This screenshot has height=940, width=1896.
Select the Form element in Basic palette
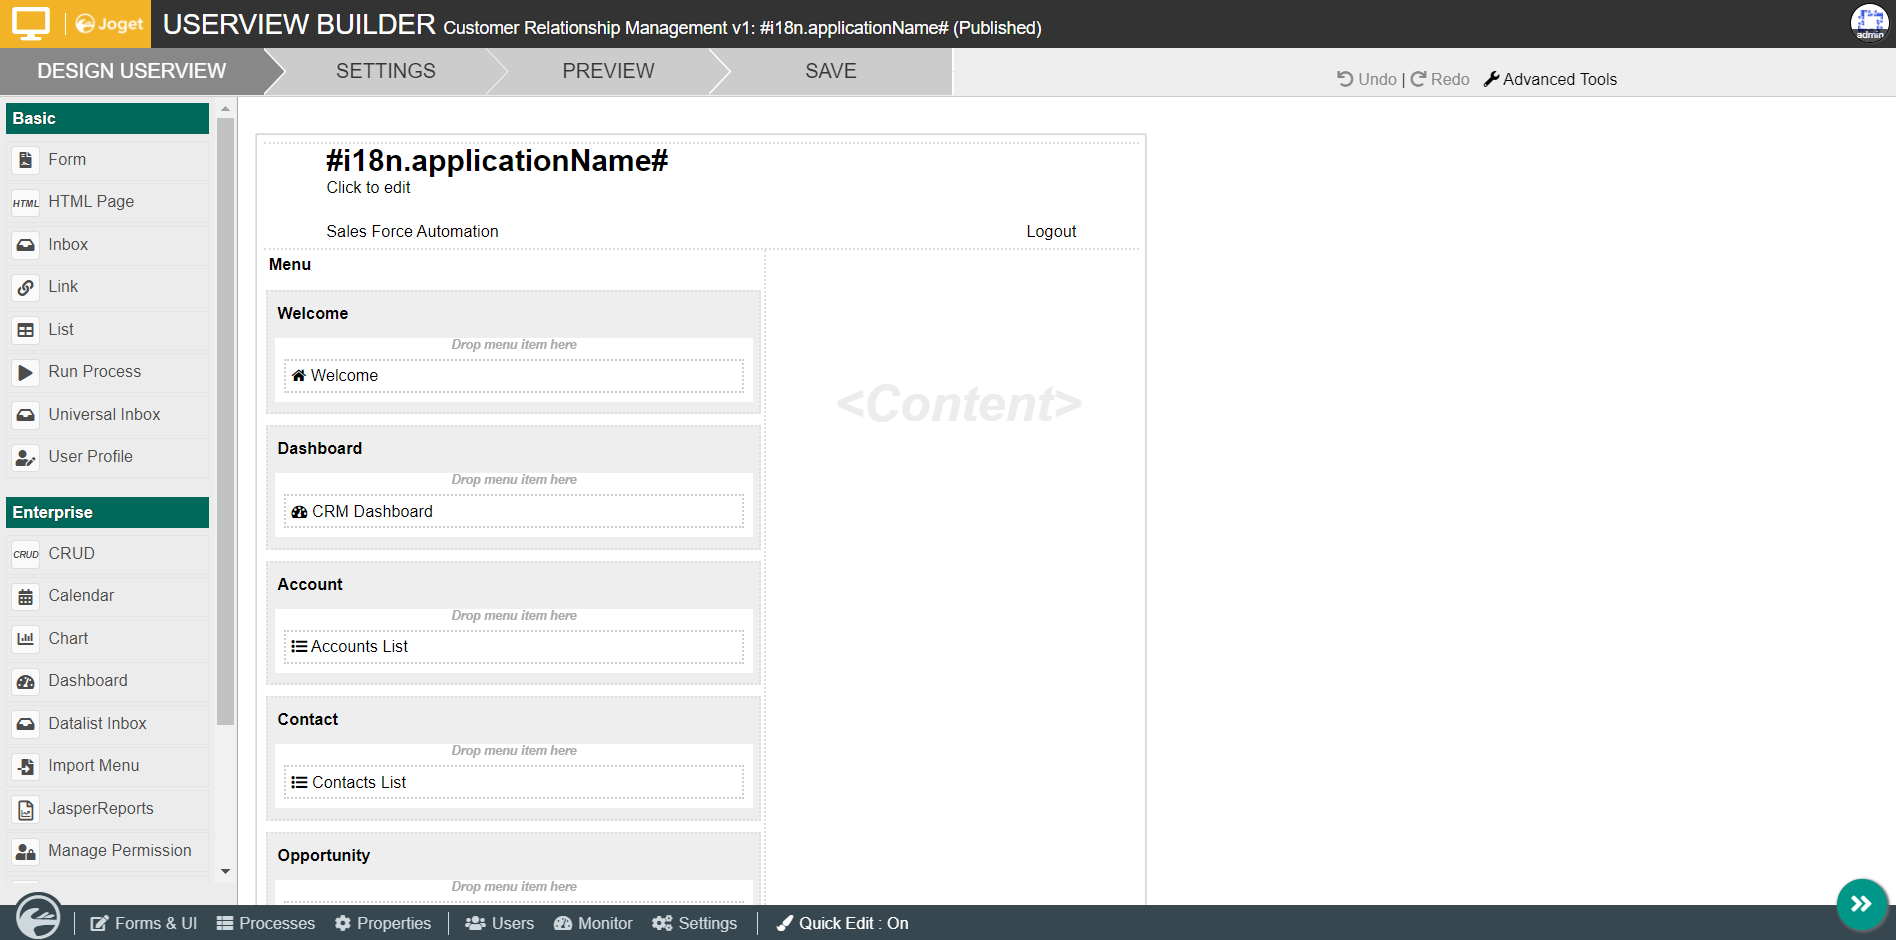66,159
